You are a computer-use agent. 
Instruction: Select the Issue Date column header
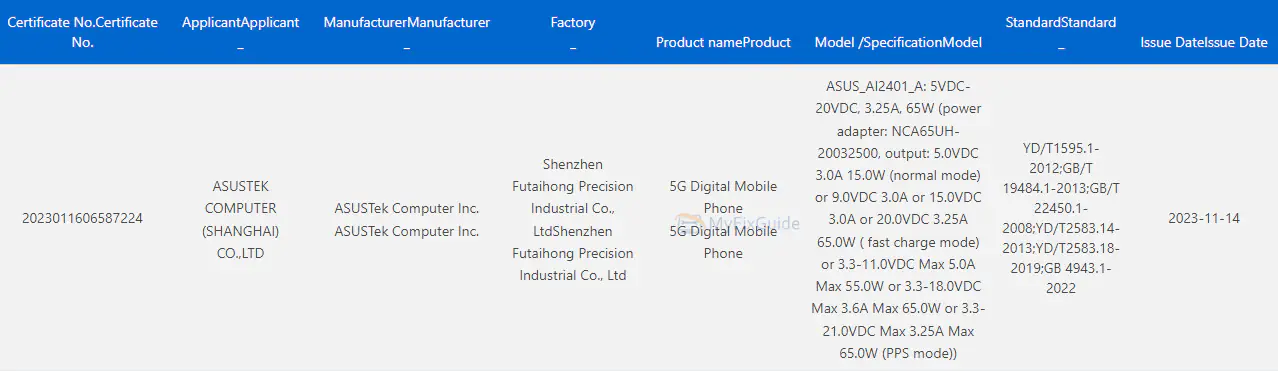[x=1204, y=42]
